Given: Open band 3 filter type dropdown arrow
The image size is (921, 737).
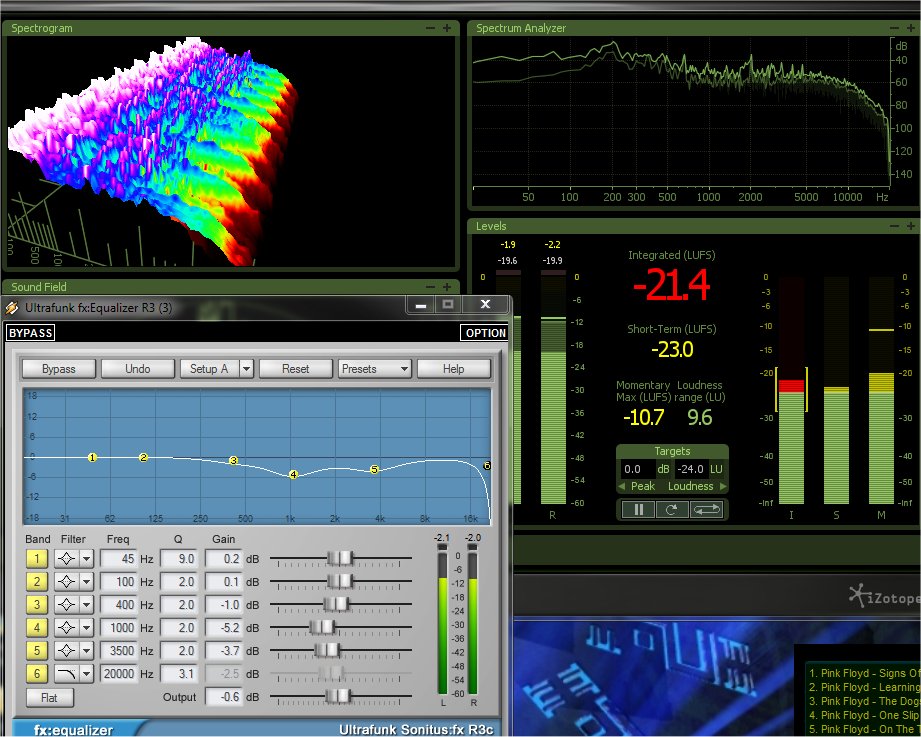Looking at the screenshot, I should (x=86, y=604).
